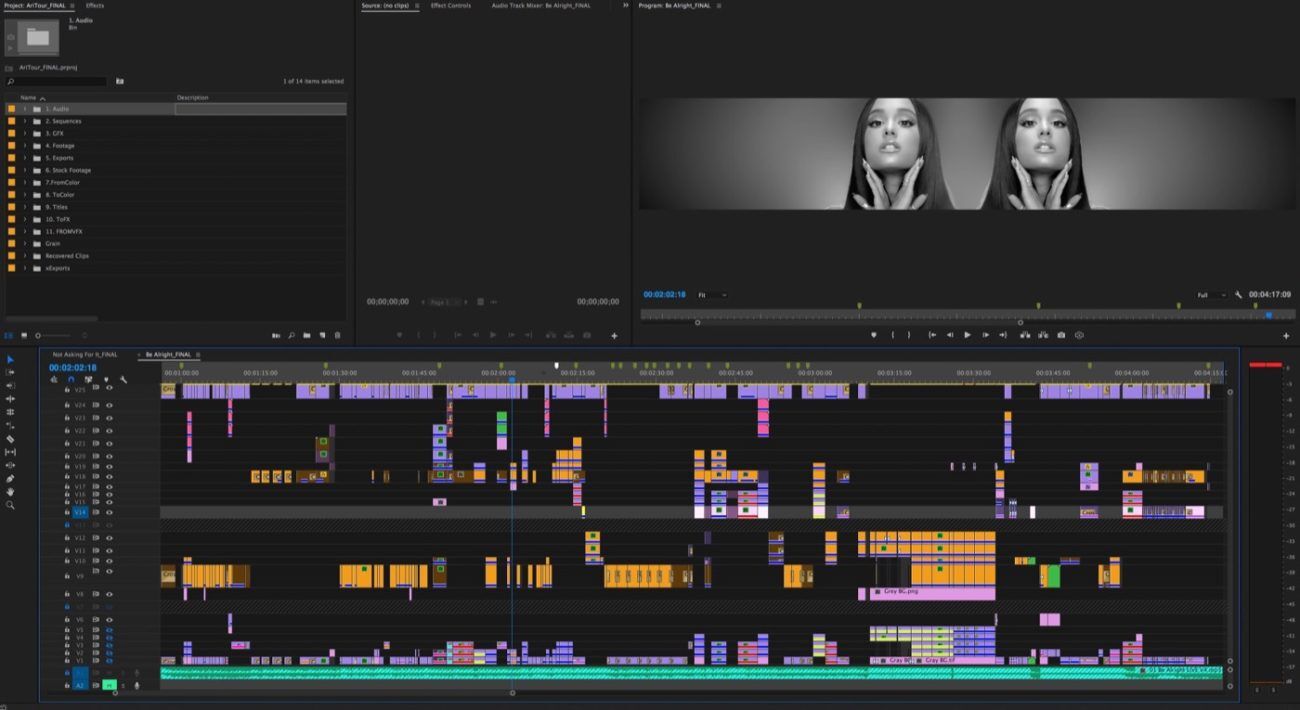Toggle snapping with the magnet icon
Screen dimensions: 1300x710
pyautogui.click(x=71, y=379)
